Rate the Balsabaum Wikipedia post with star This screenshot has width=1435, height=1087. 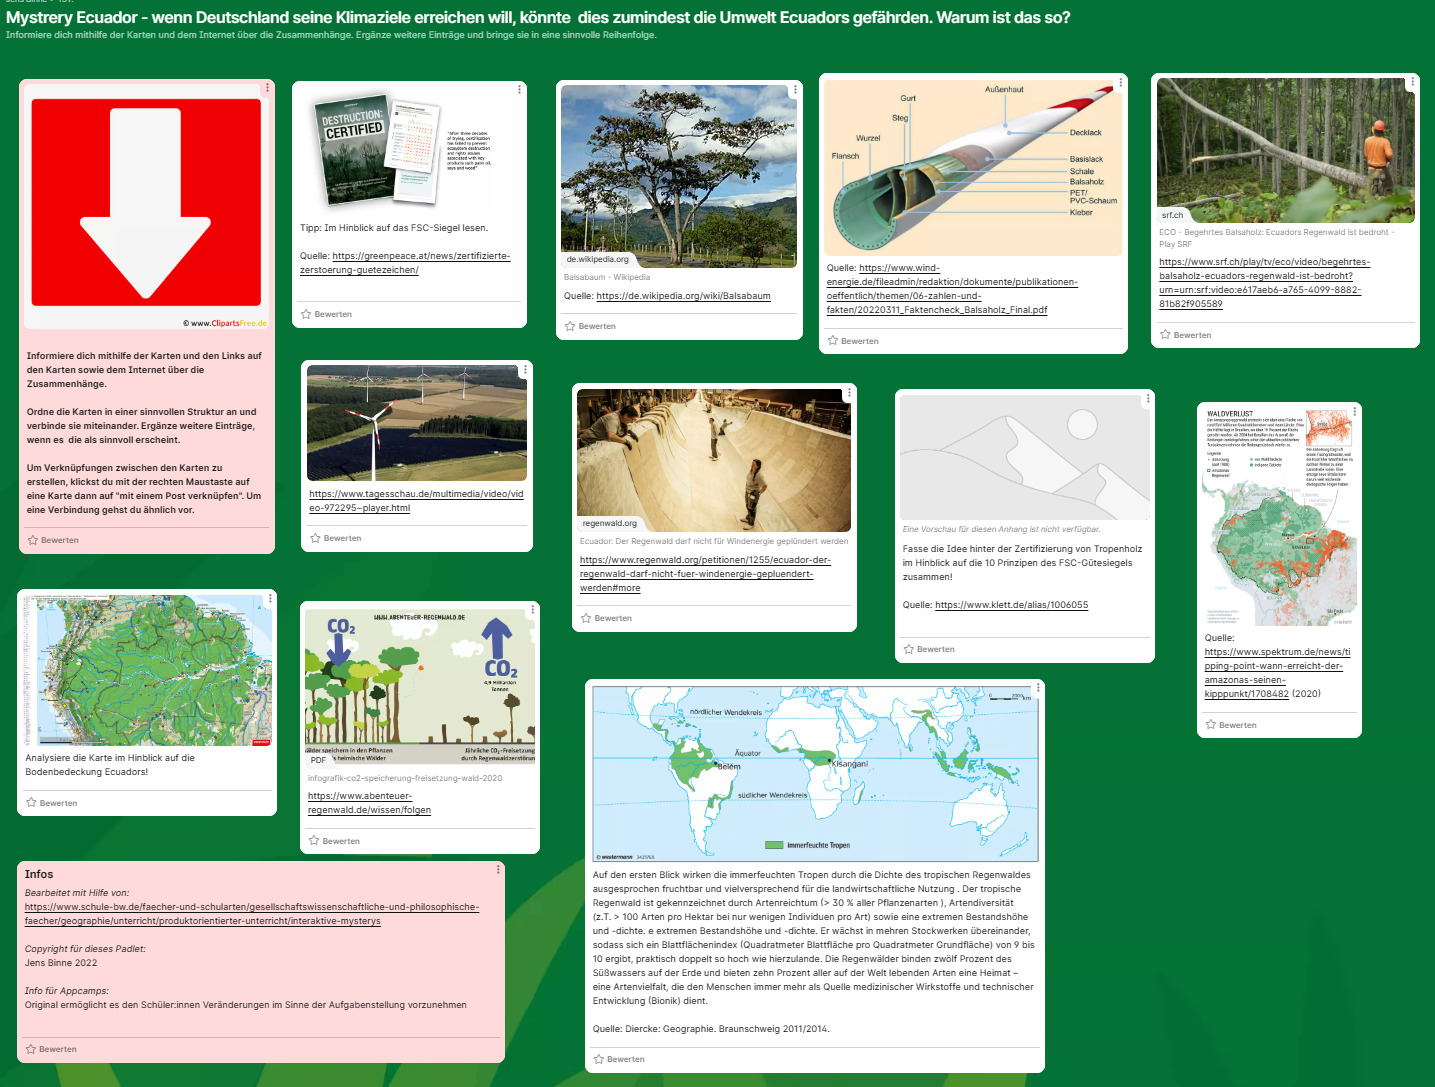click(570, 327)
